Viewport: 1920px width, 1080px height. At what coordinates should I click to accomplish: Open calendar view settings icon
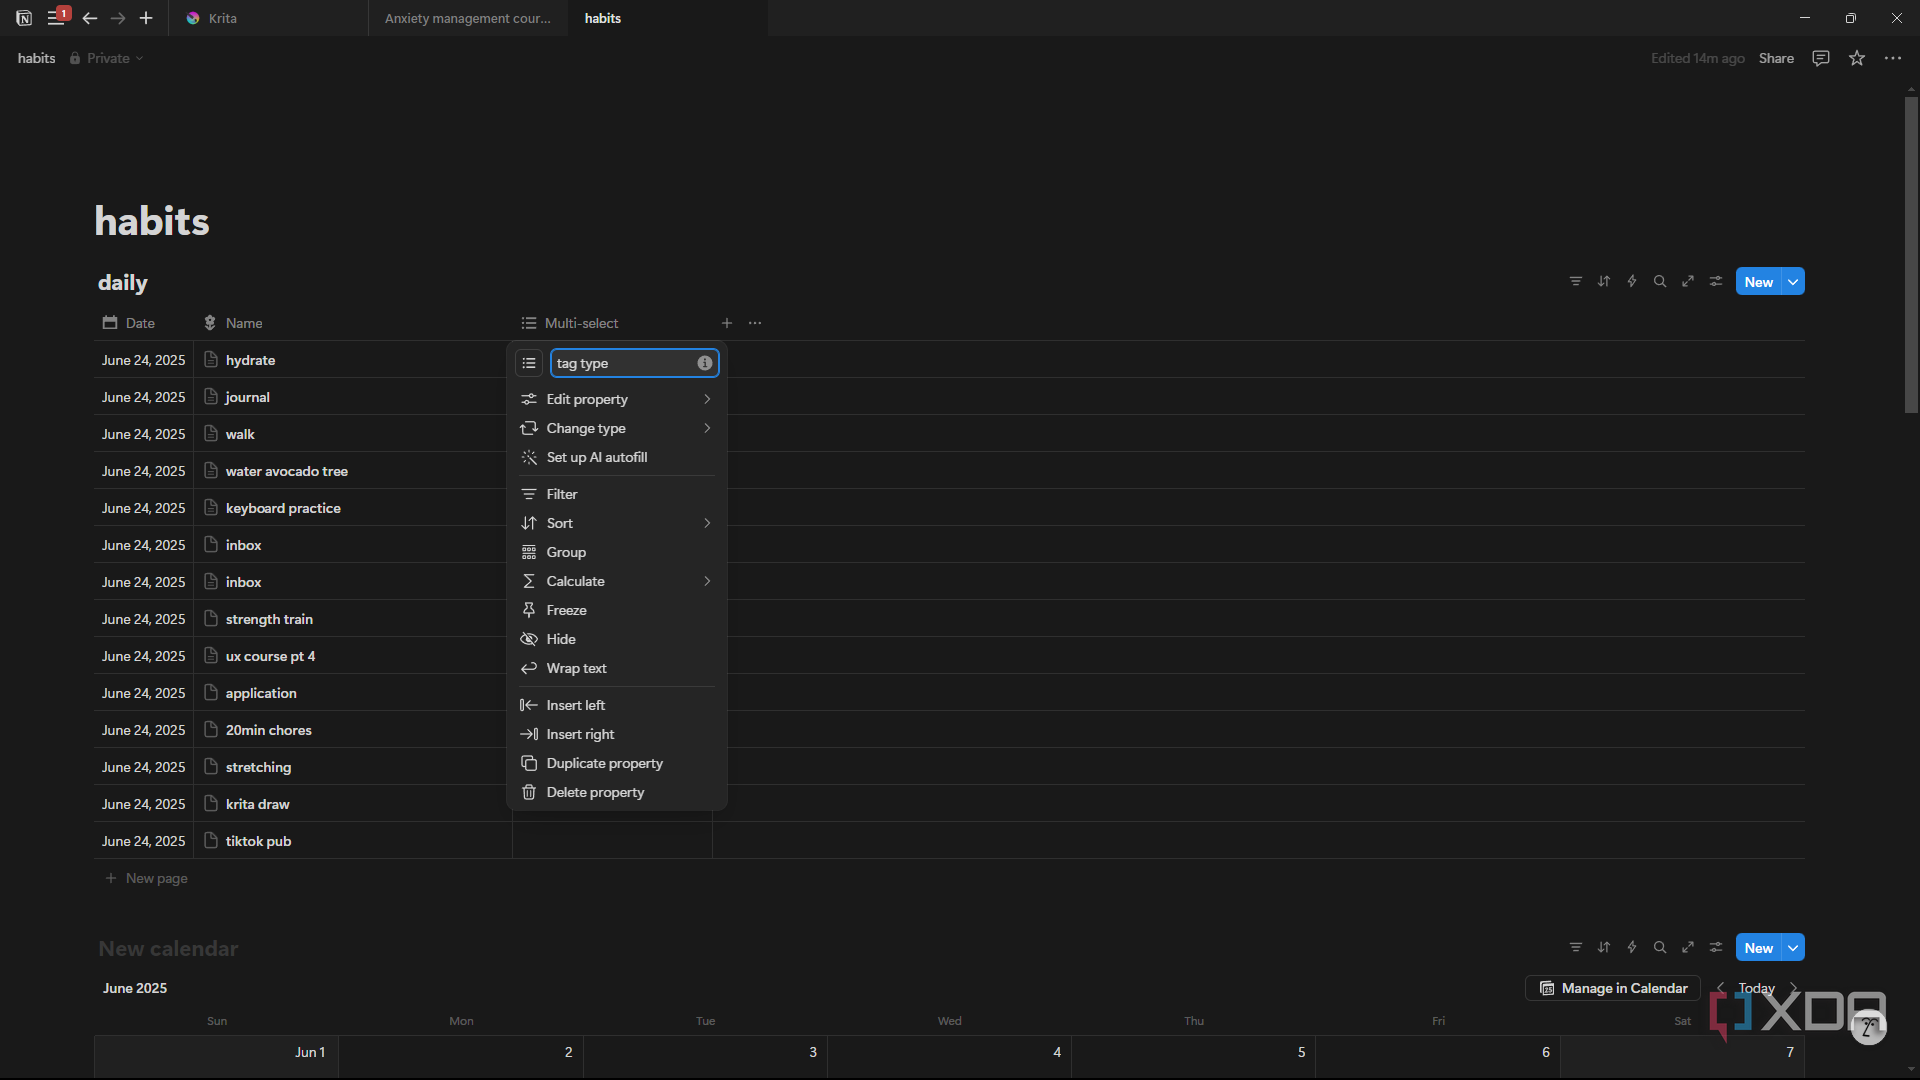click(1716, 948)
